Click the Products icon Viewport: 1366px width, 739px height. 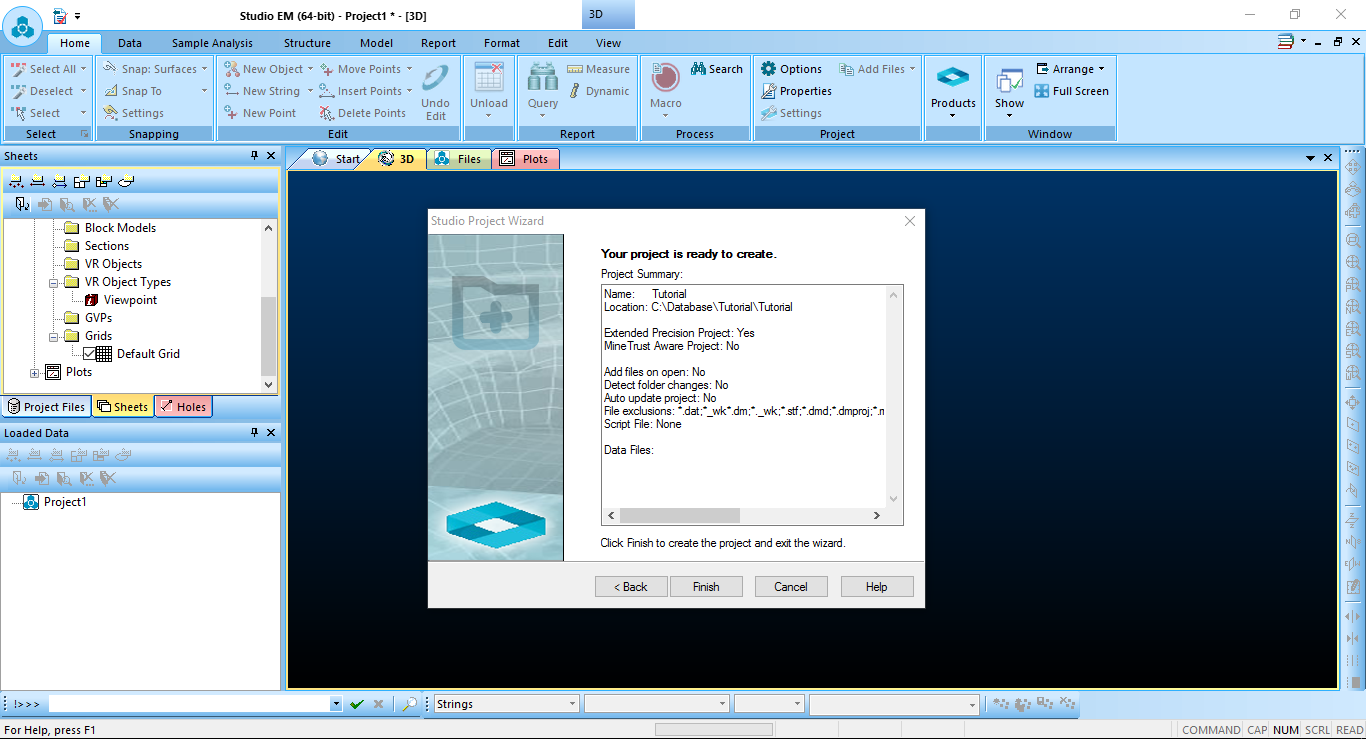pyautogui.click(x=953, y=79)
